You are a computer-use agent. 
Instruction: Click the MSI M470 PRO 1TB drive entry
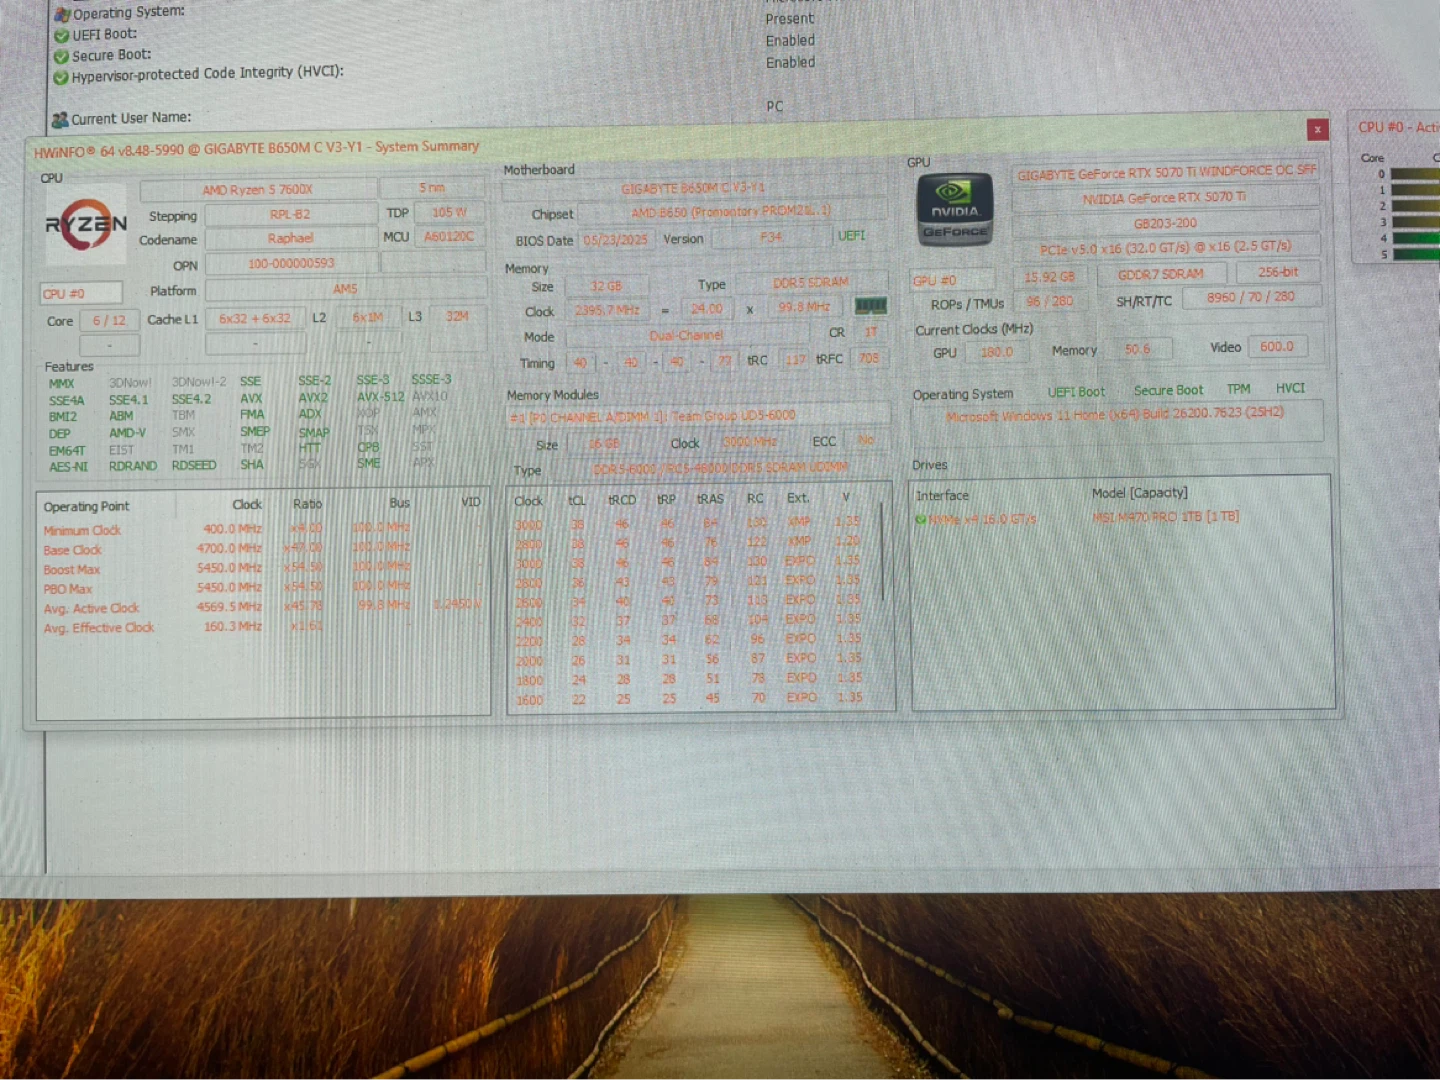coord(1166,517)
